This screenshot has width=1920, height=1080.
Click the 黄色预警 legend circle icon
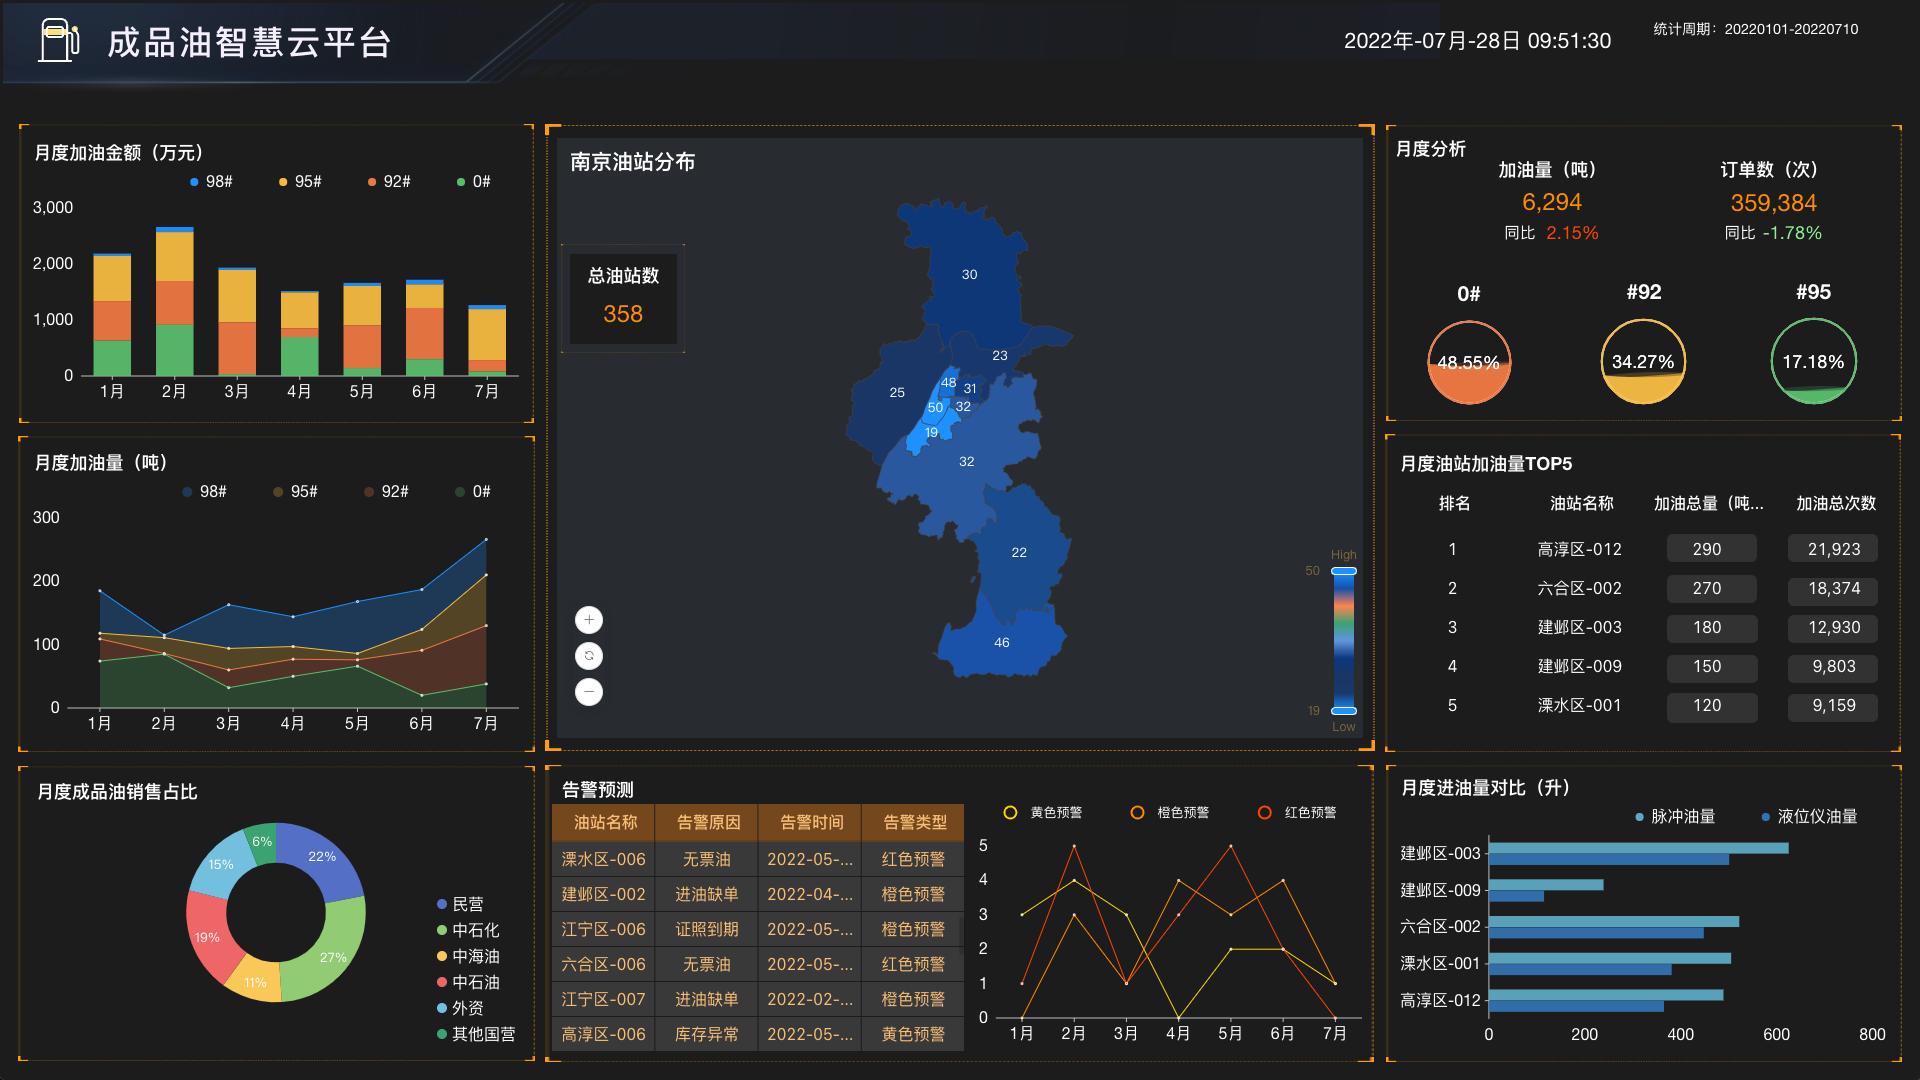click(1008, 812)
